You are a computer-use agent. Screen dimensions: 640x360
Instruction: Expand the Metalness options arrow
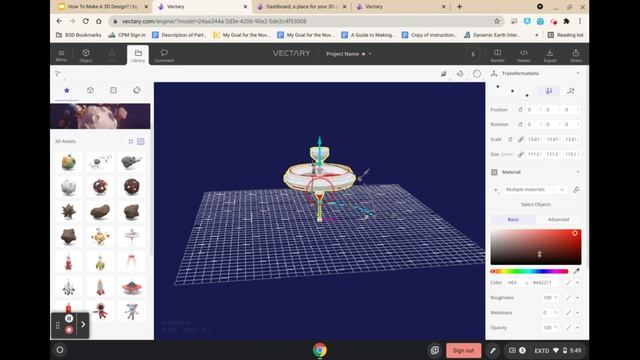click(x=578, y=313)
